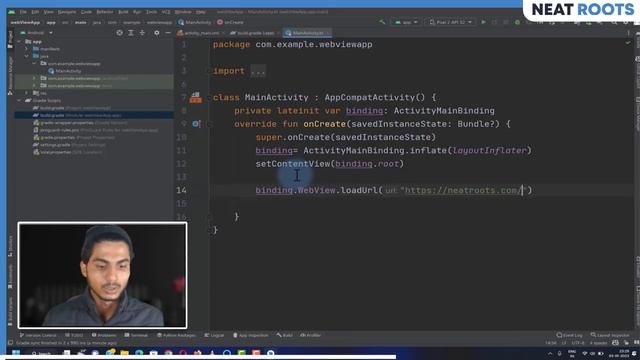Open the Logcat tool window
The image size is (640, 360).
coord(214,335)
